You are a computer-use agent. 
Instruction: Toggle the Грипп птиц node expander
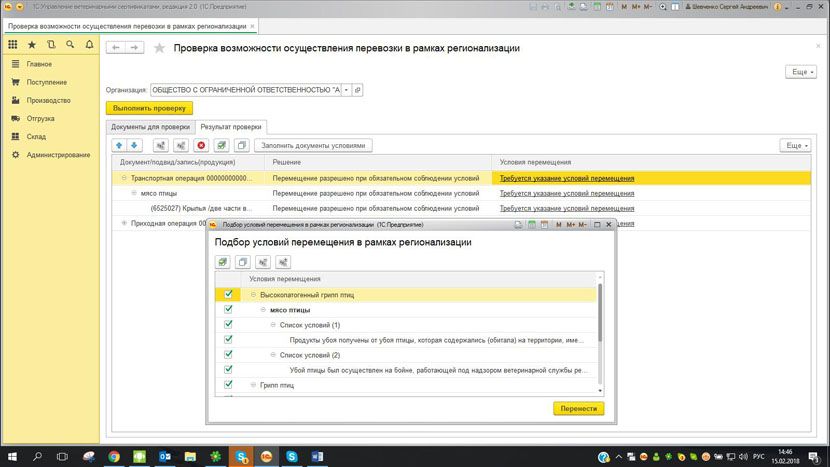pos(253,385)
